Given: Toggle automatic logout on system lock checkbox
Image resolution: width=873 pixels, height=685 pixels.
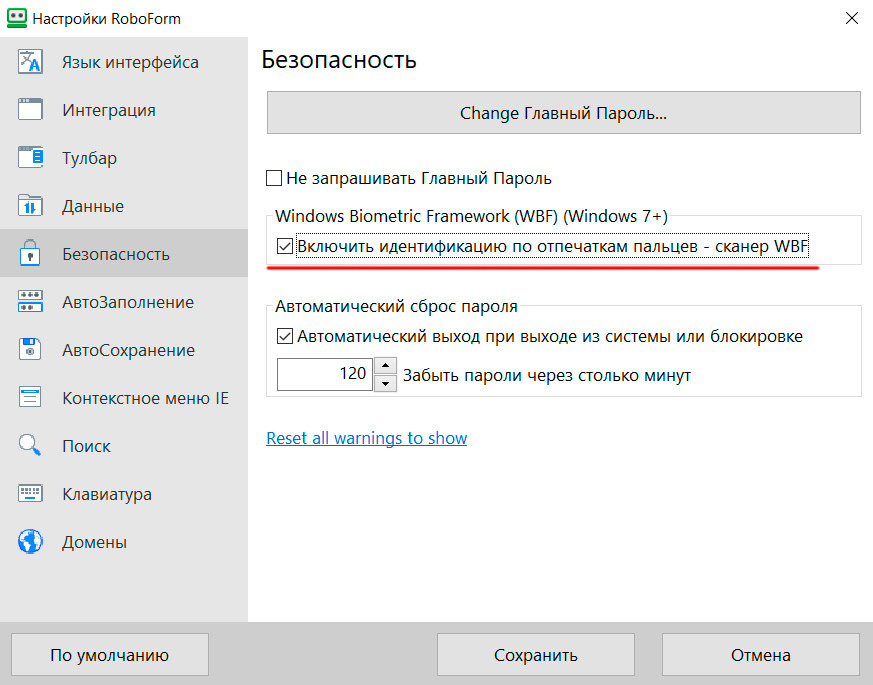Looking at the screenshot, I should point(285,337).
